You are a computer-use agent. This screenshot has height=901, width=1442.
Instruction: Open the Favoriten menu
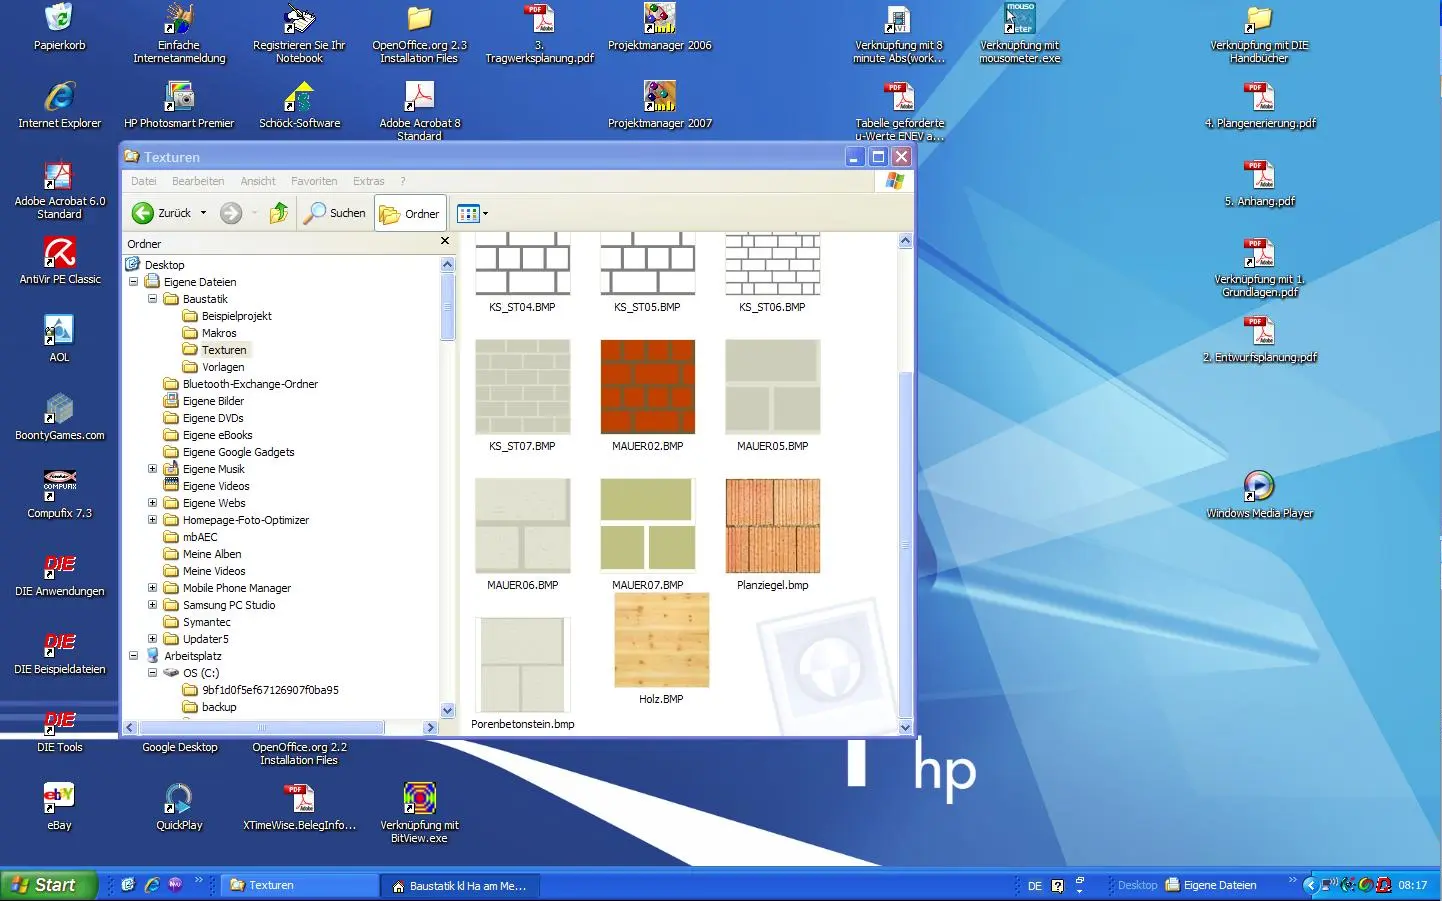point(314,181)
